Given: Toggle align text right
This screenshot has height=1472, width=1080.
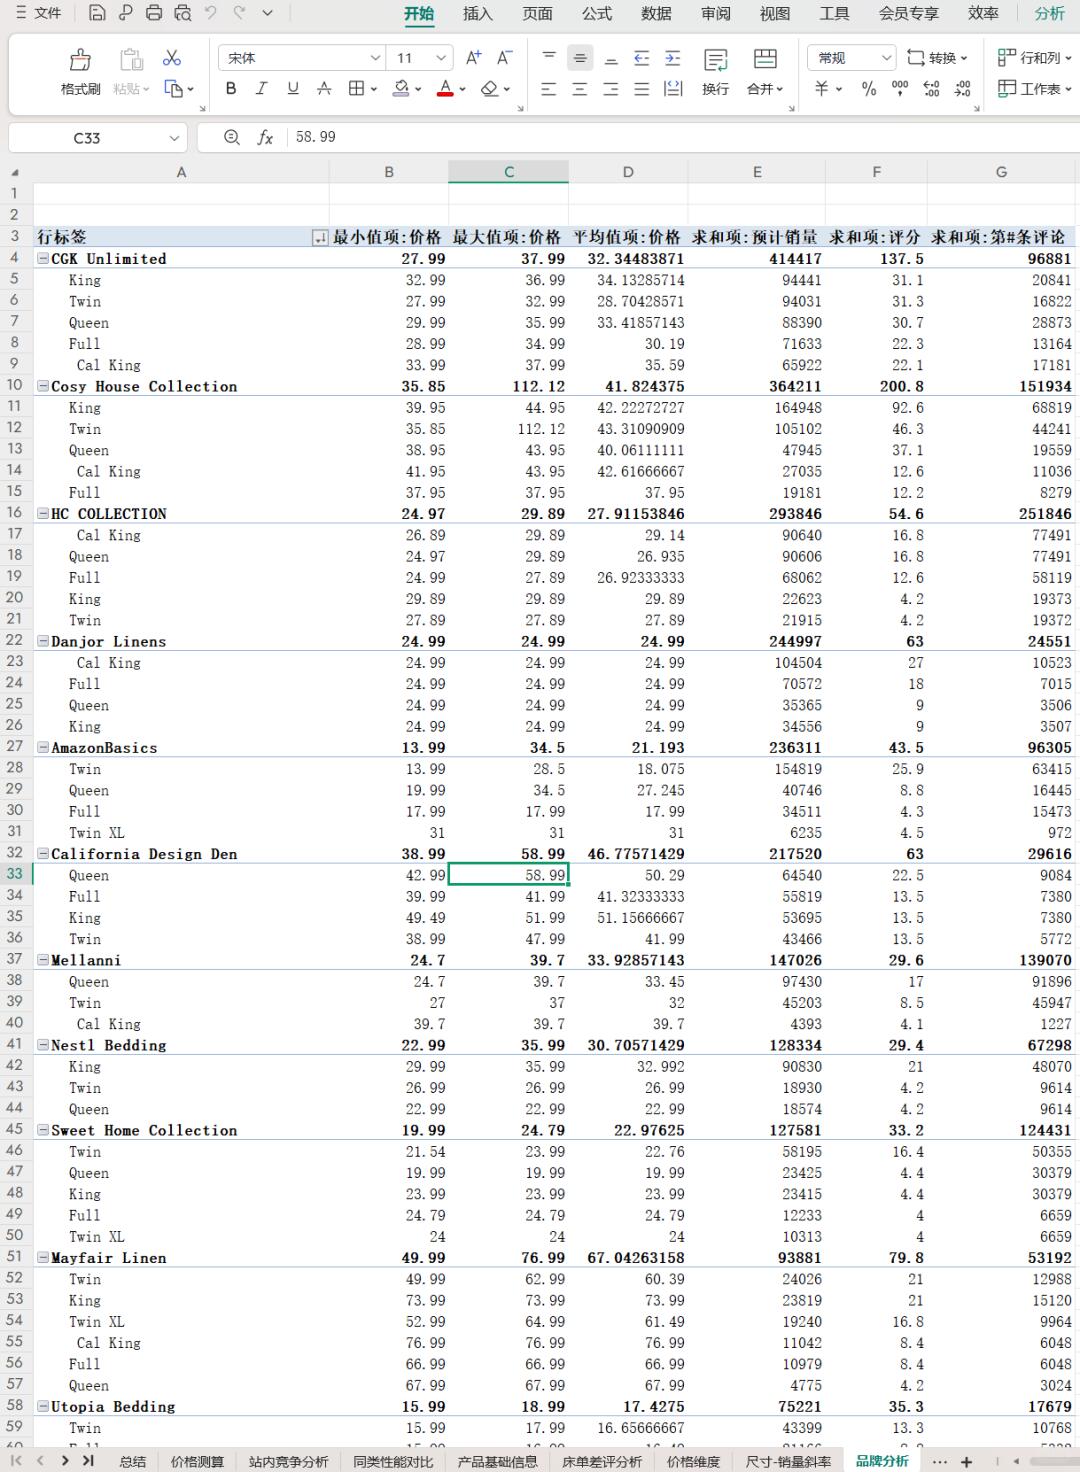Looking at the screenshot, I should coord(611,89).
